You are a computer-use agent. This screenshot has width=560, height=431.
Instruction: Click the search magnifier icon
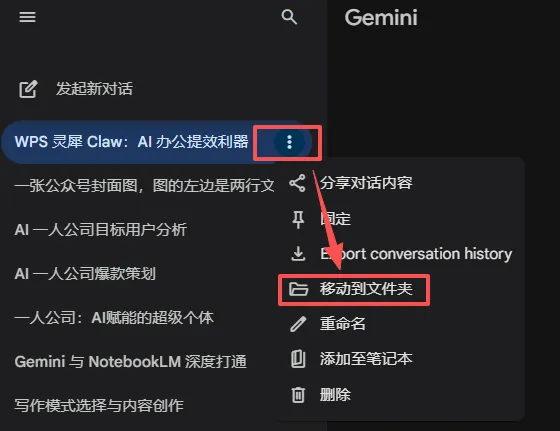coord(289,17)
